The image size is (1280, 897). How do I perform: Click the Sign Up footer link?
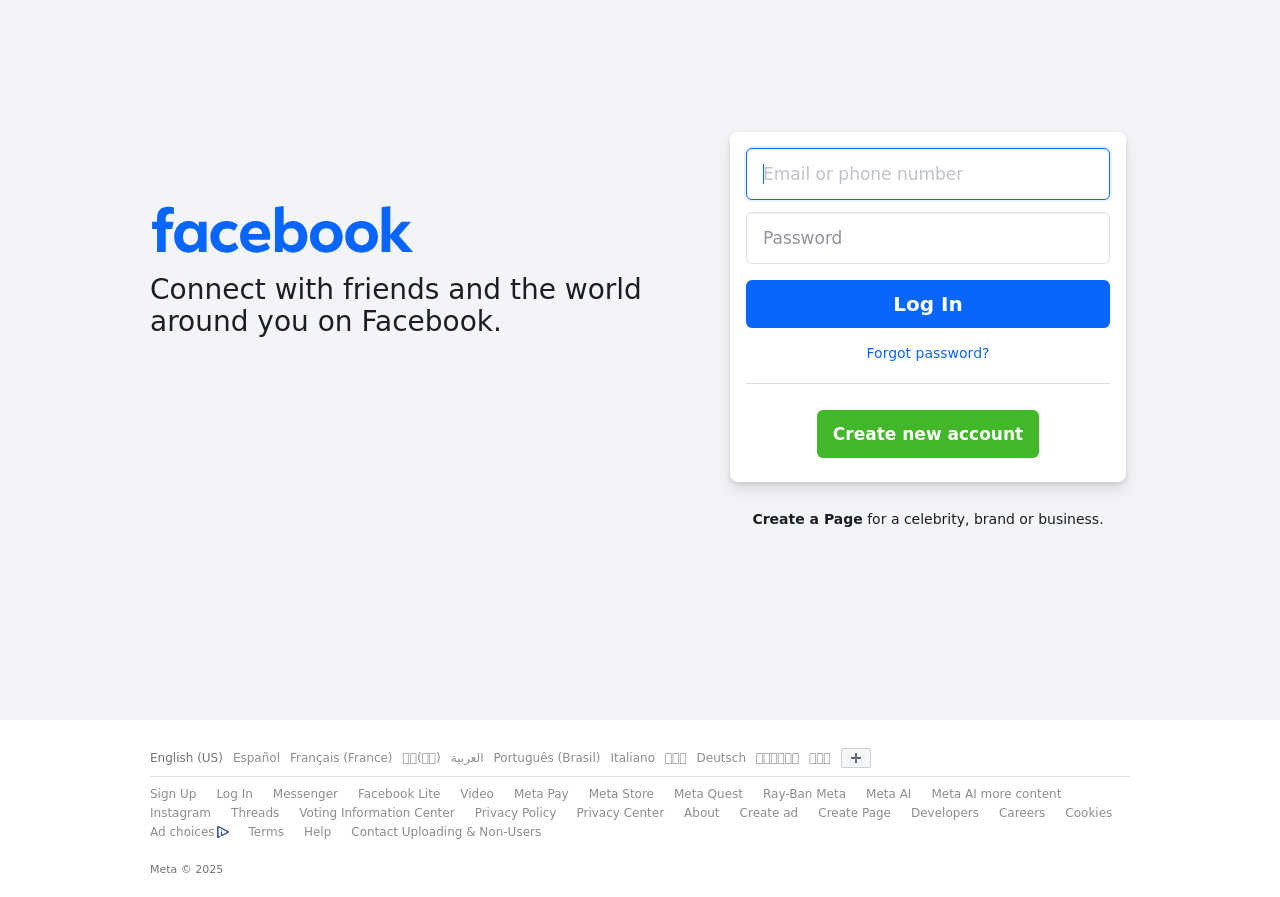tap(173, 794)
